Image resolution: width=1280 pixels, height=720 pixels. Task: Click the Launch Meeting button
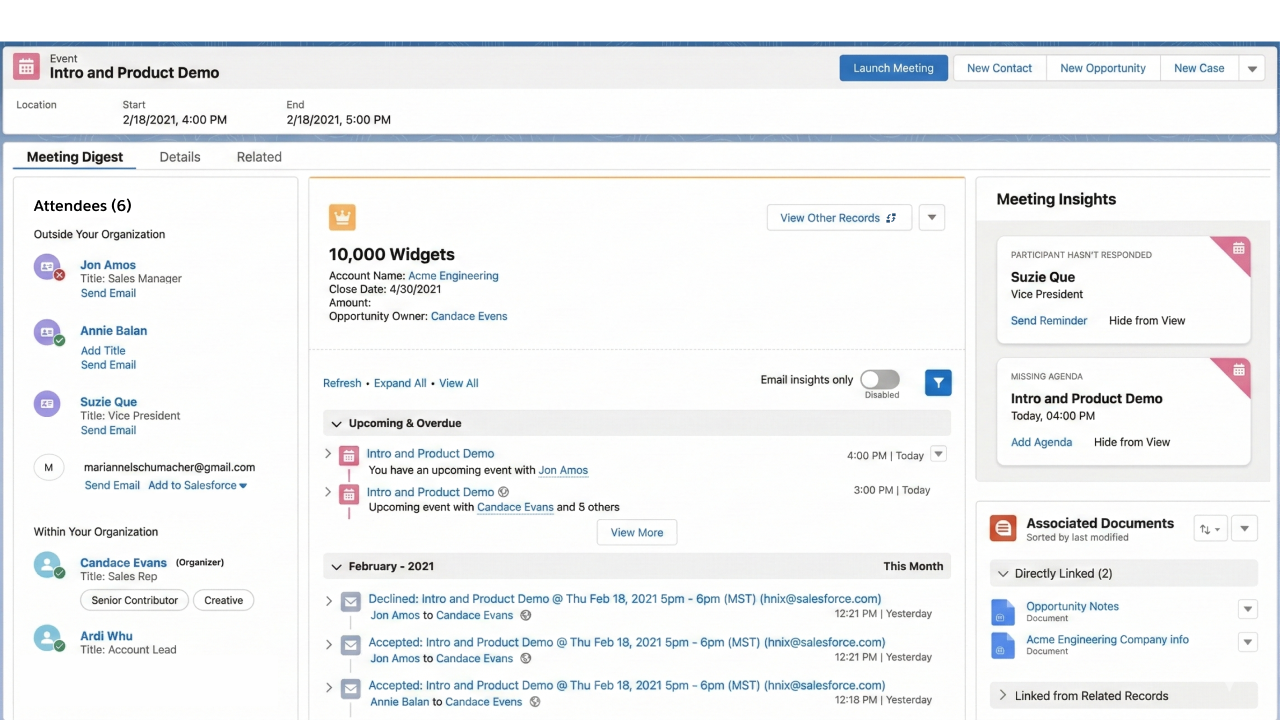tap(893, 68)
